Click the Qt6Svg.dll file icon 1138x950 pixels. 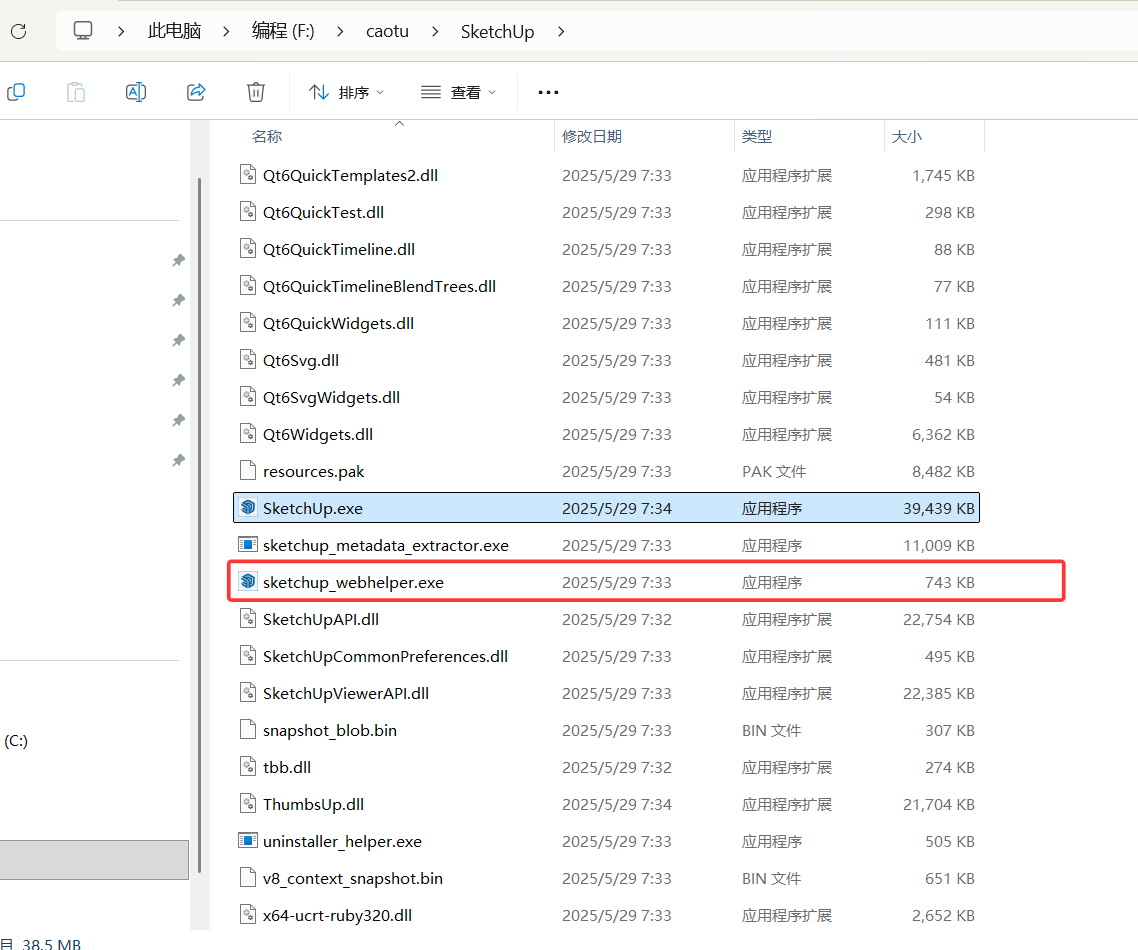pyautogui.click(x=248, y=359)
